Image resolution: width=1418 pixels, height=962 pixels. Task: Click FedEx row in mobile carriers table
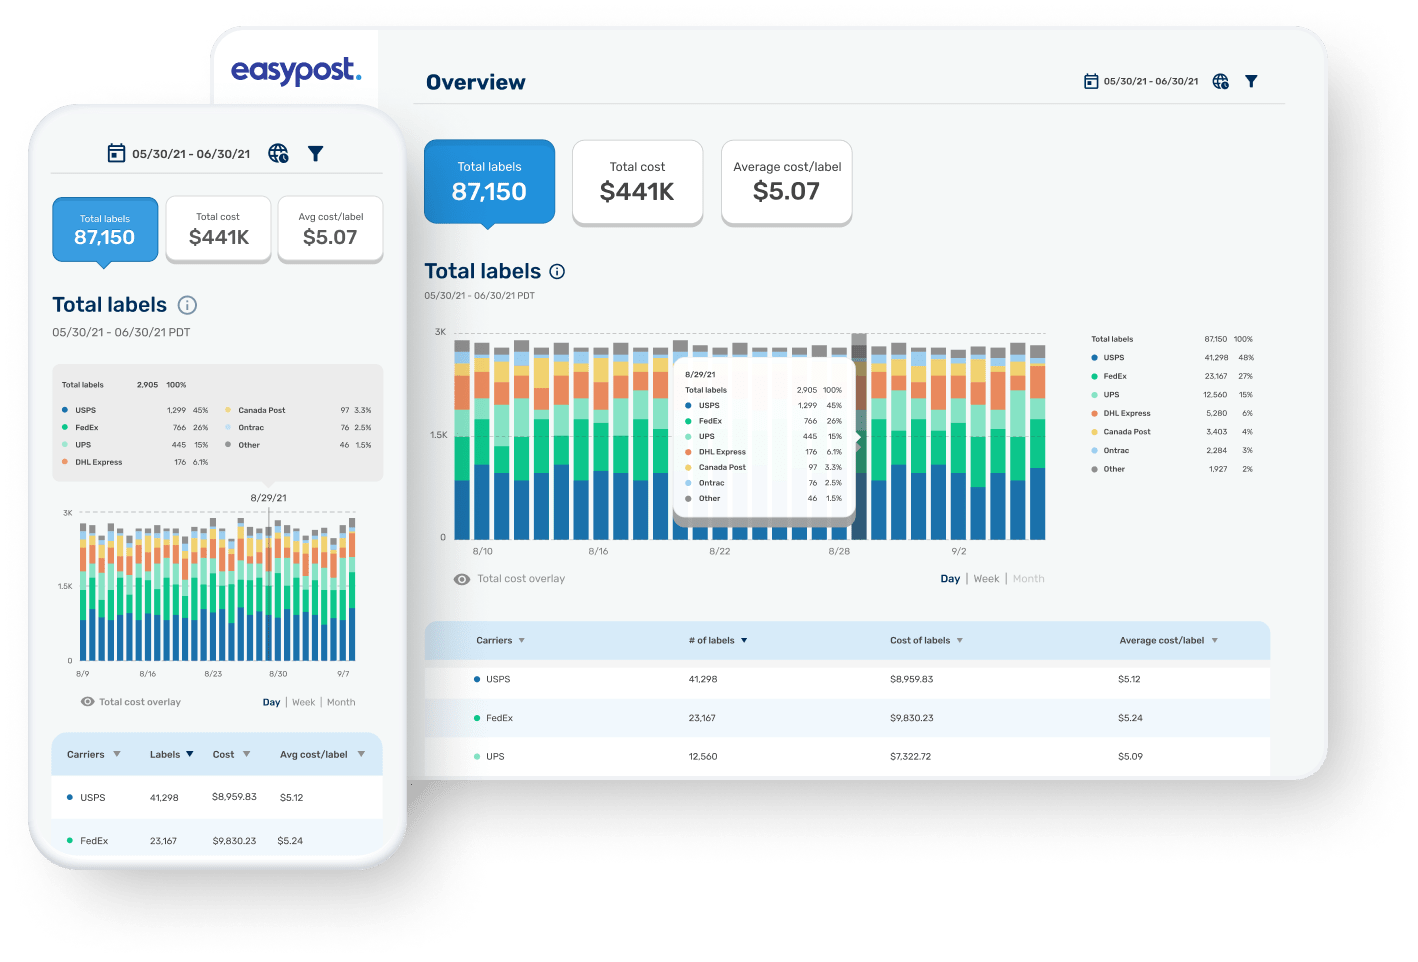(x=217, y=838)
